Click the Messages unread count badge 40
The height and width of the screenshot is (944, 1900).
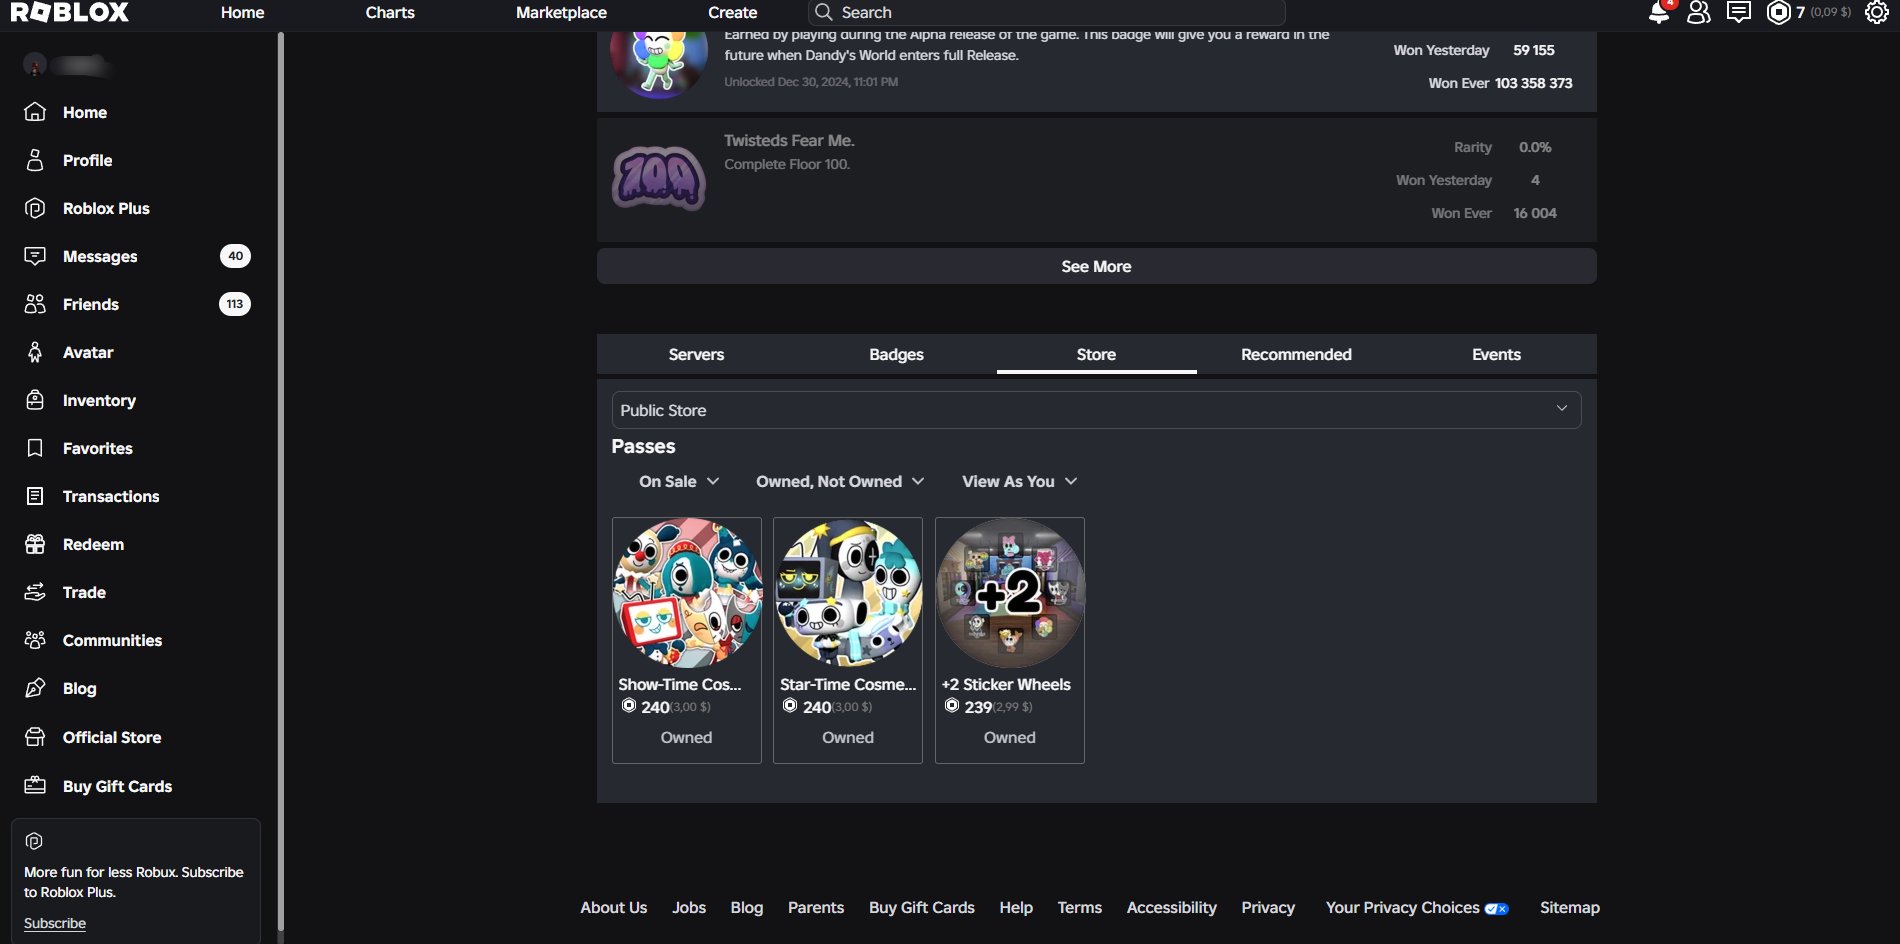(x=235, y=256)
